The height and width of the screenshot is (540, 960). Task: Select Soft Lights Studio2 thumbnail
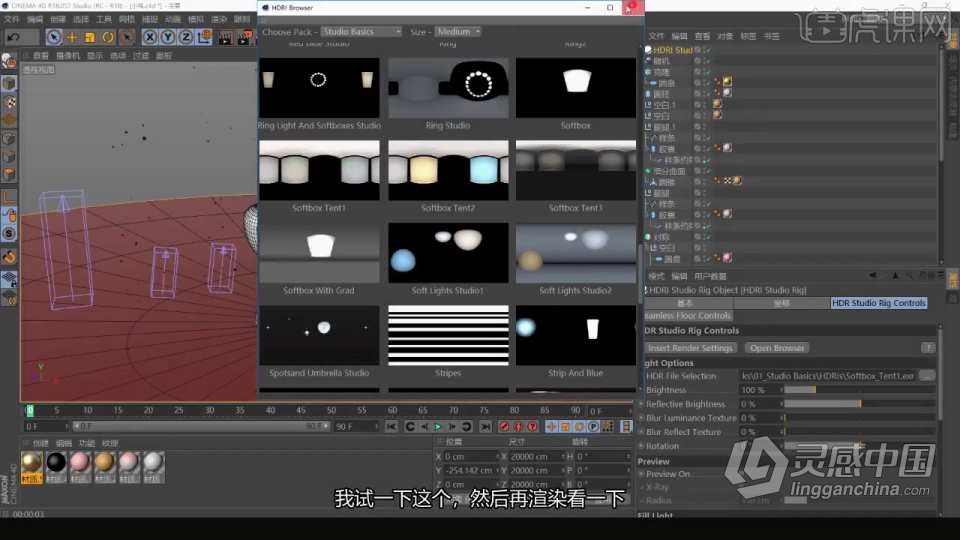point(576,253)
